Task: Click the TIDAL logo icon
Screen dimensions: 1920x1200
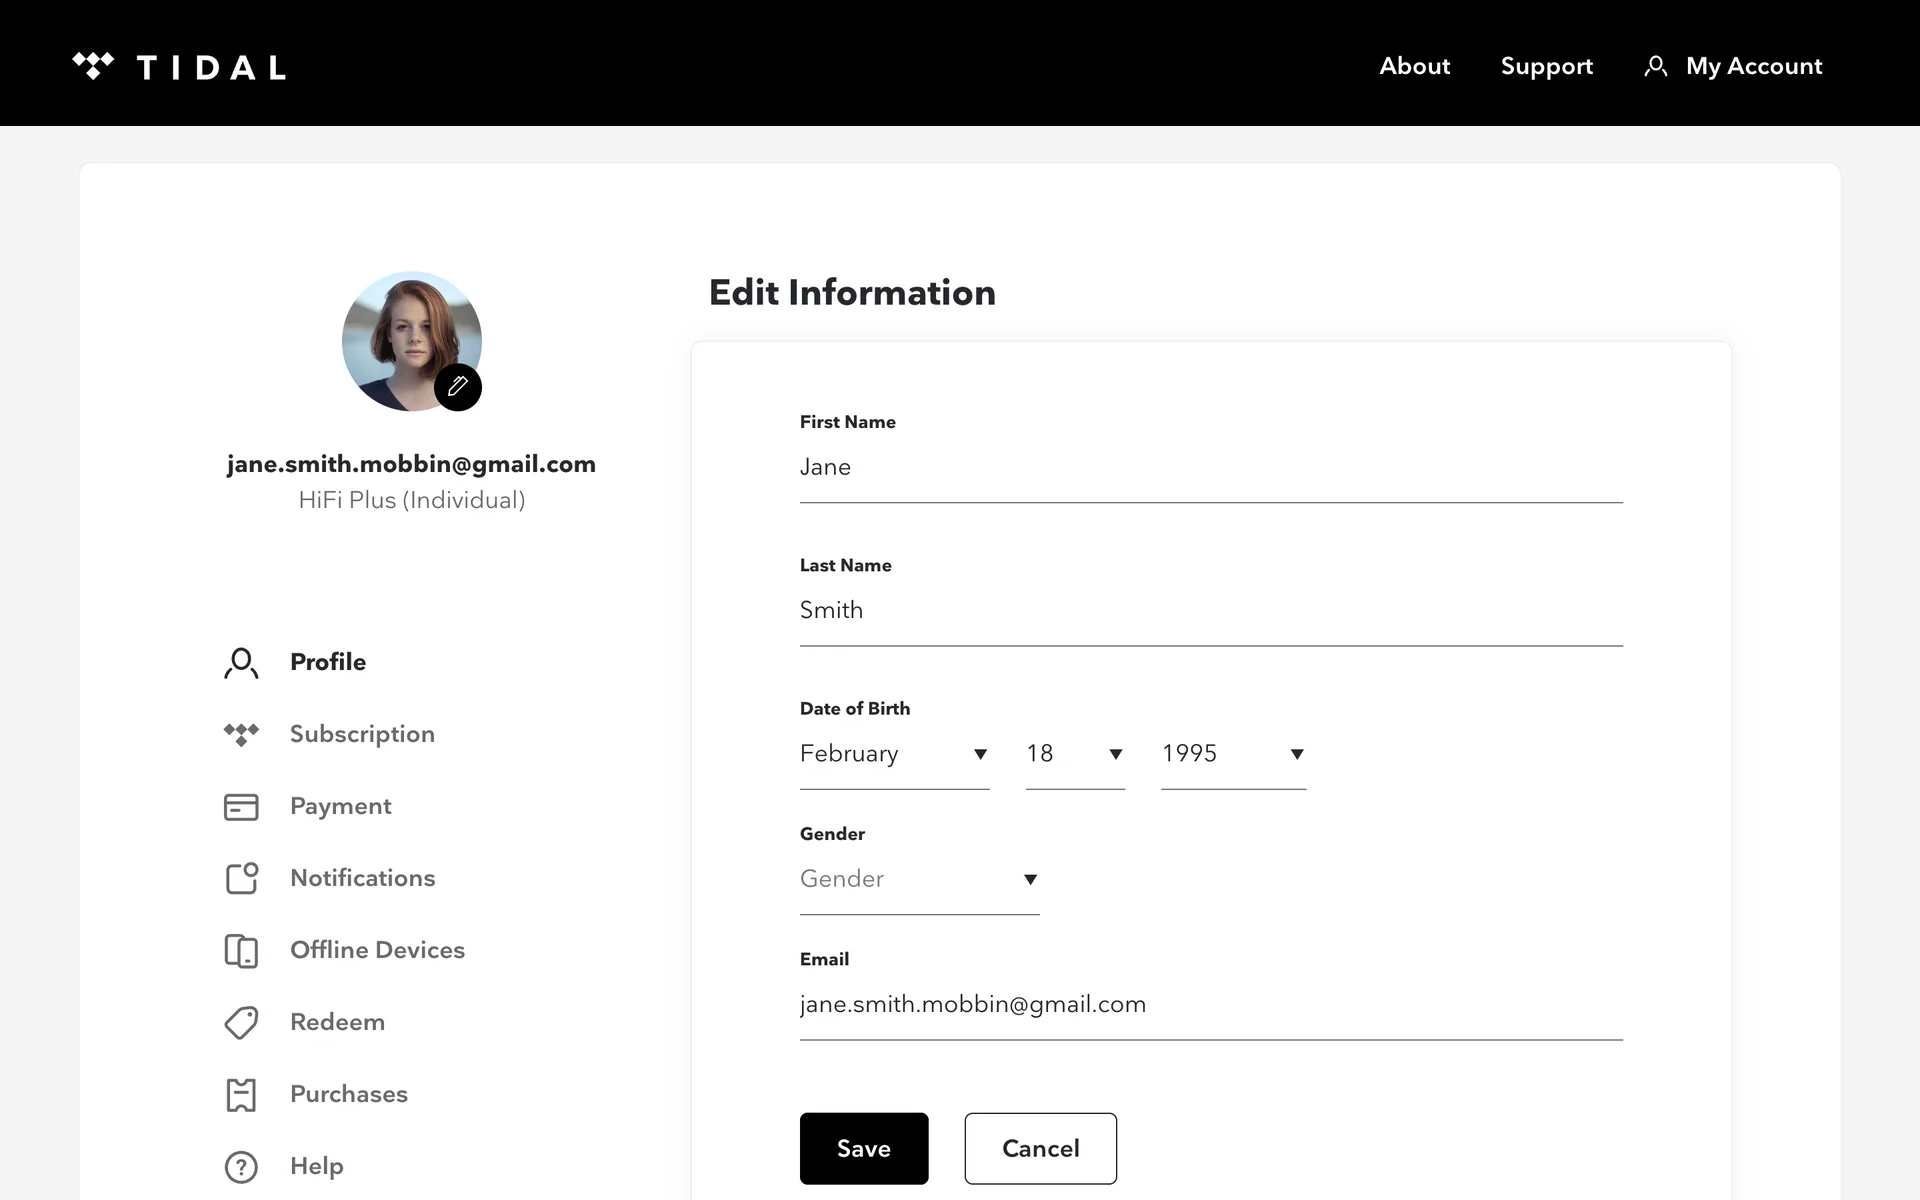Action: (x=93, y=66)
